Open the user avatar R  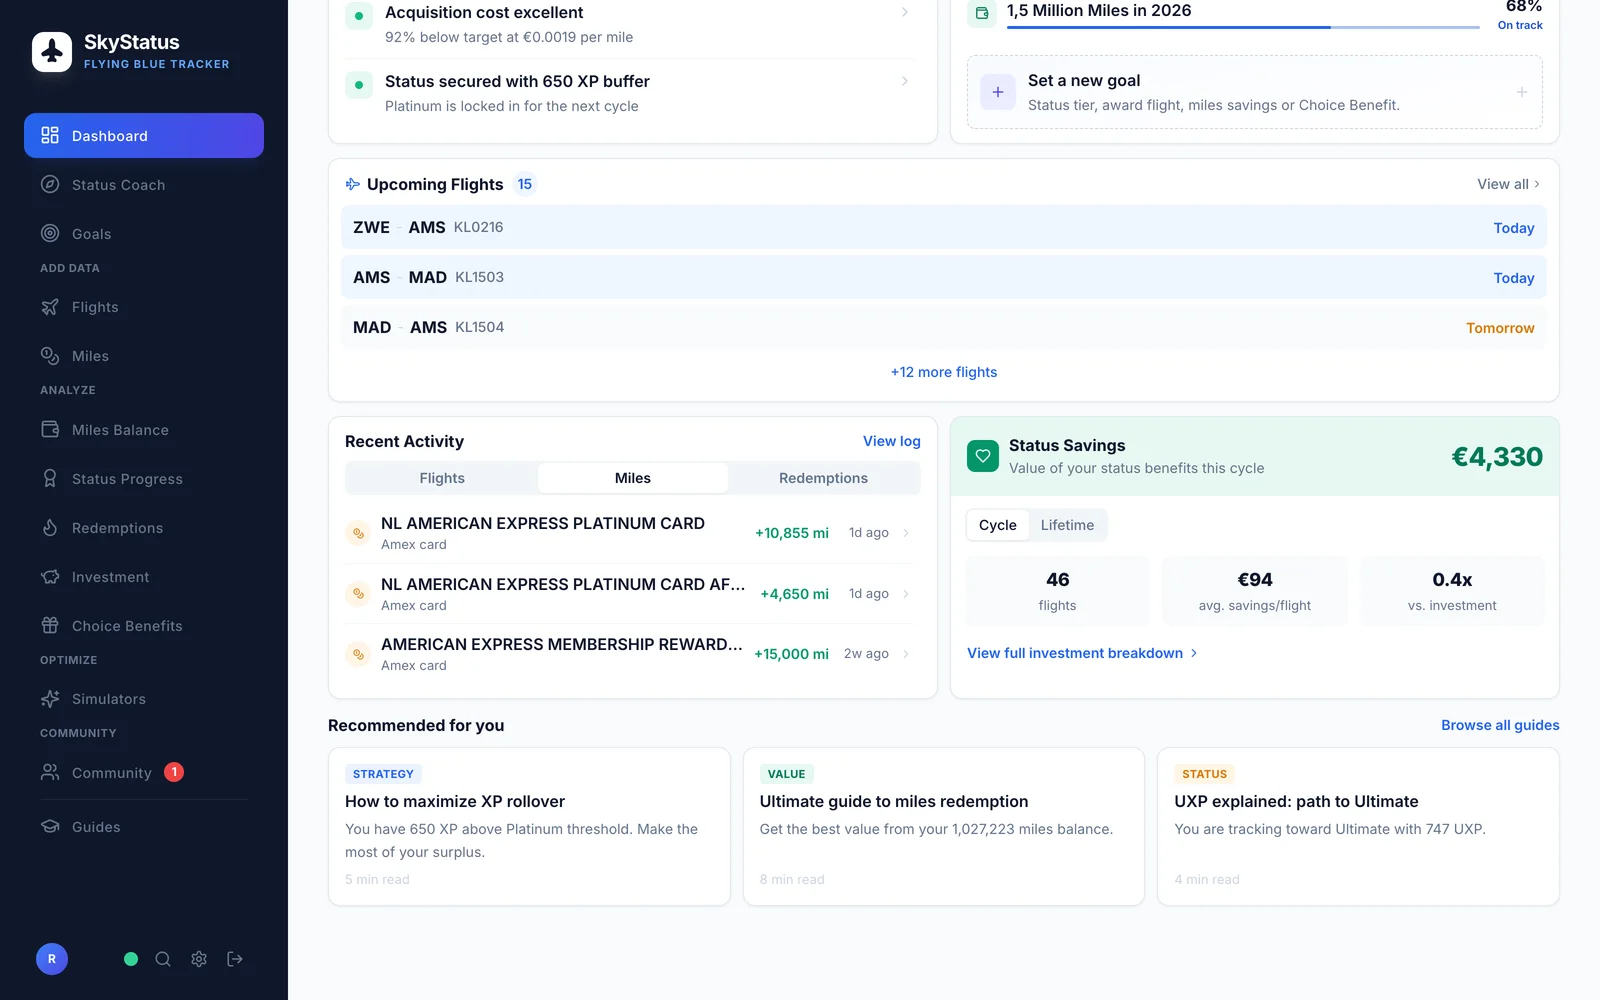coord(52,959)
